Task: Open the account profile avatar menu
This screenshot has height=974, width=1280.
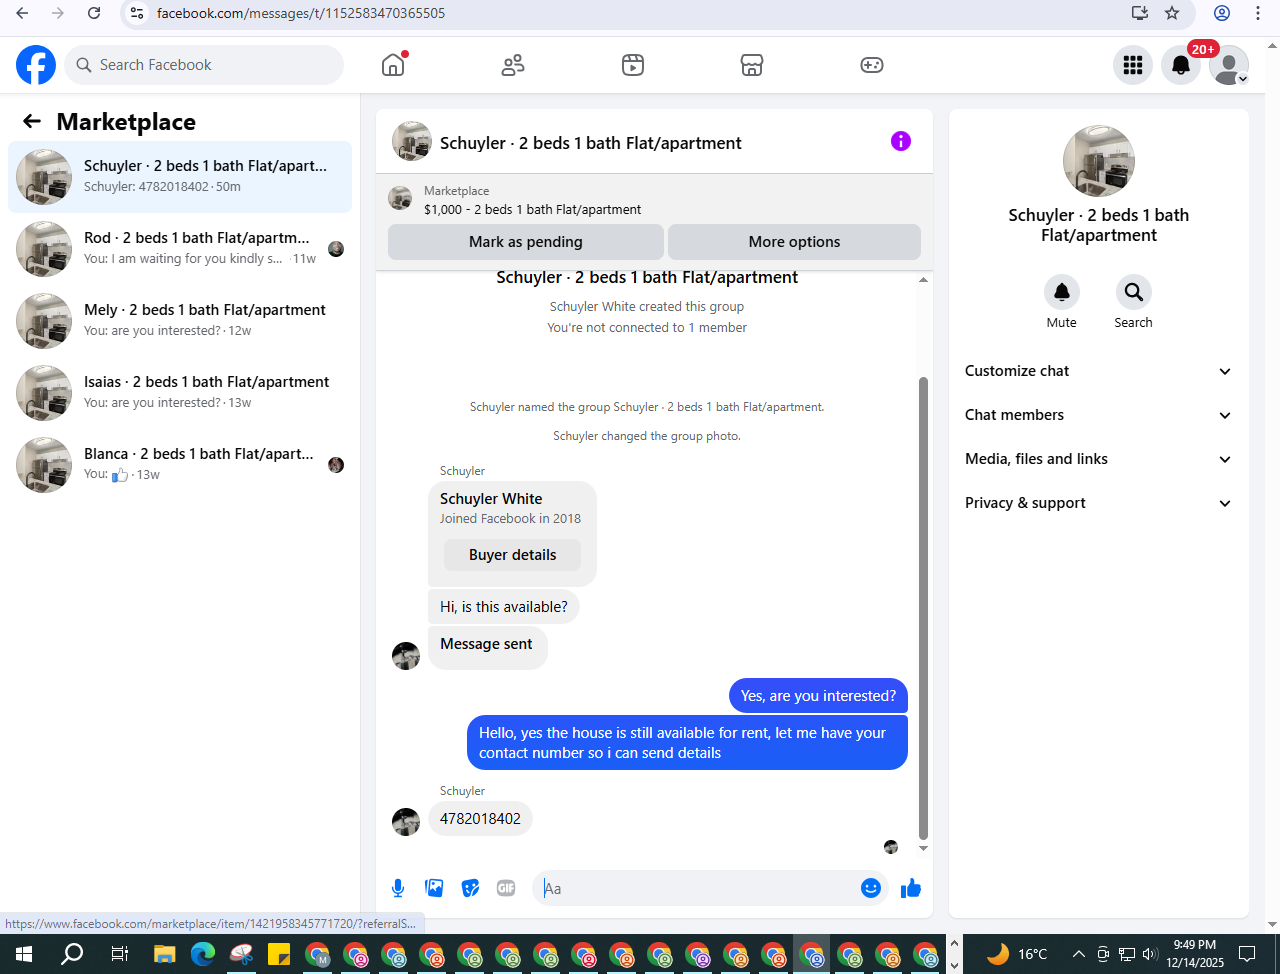Action: click(1229, 65)
